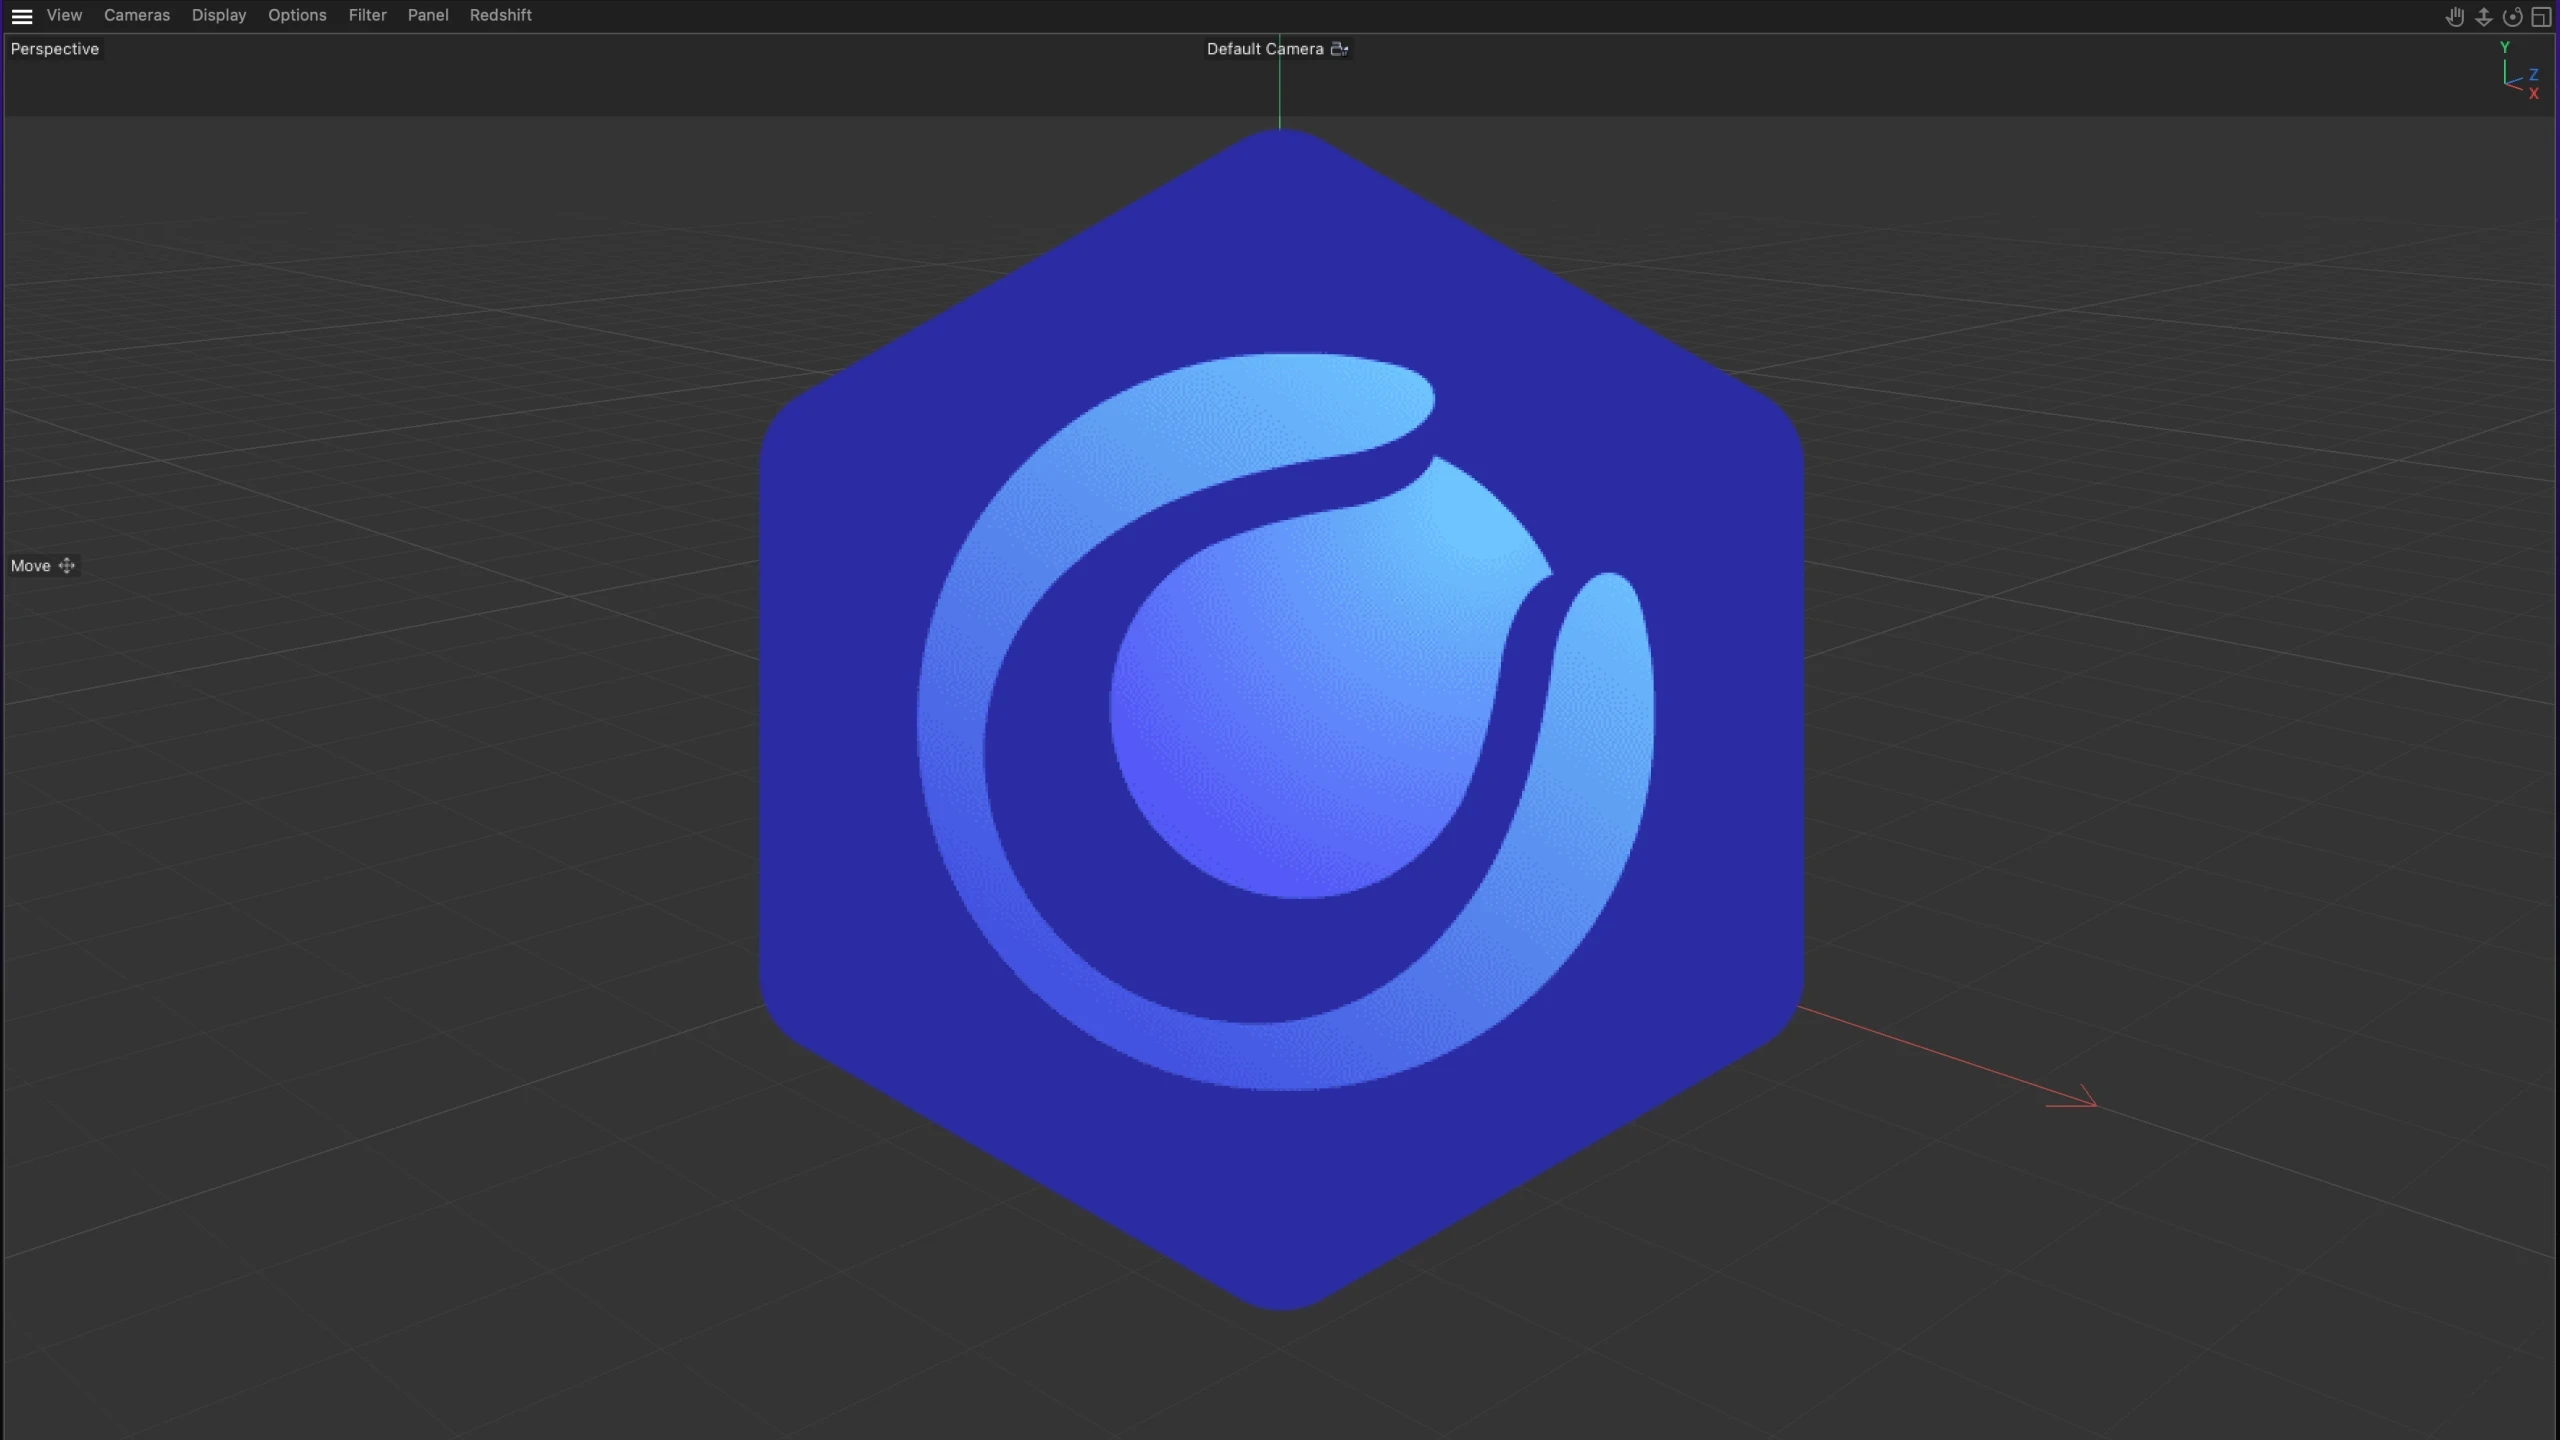Open the Options menu

(297, 15)
